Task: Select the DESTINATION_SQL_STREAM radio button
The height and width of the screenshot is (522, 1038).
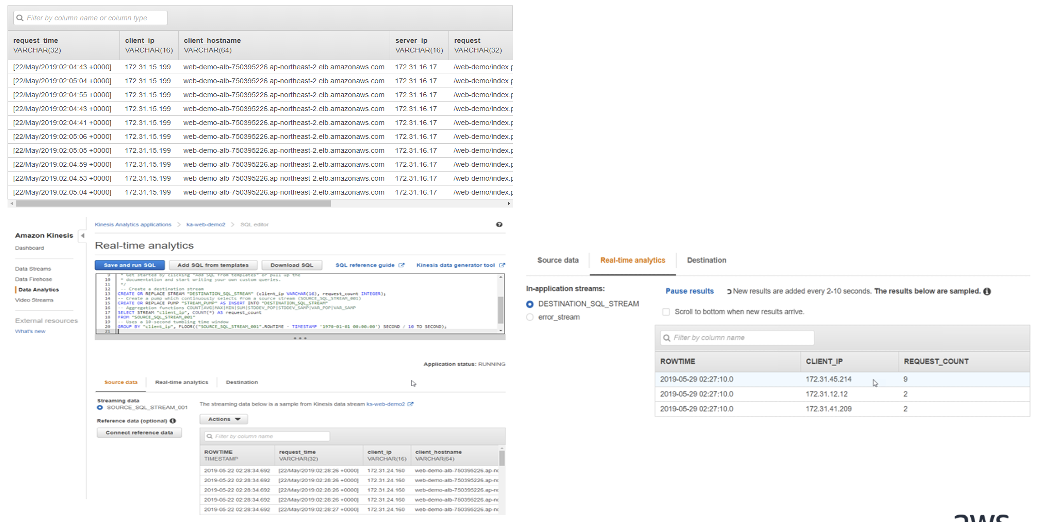Action: 530,303
